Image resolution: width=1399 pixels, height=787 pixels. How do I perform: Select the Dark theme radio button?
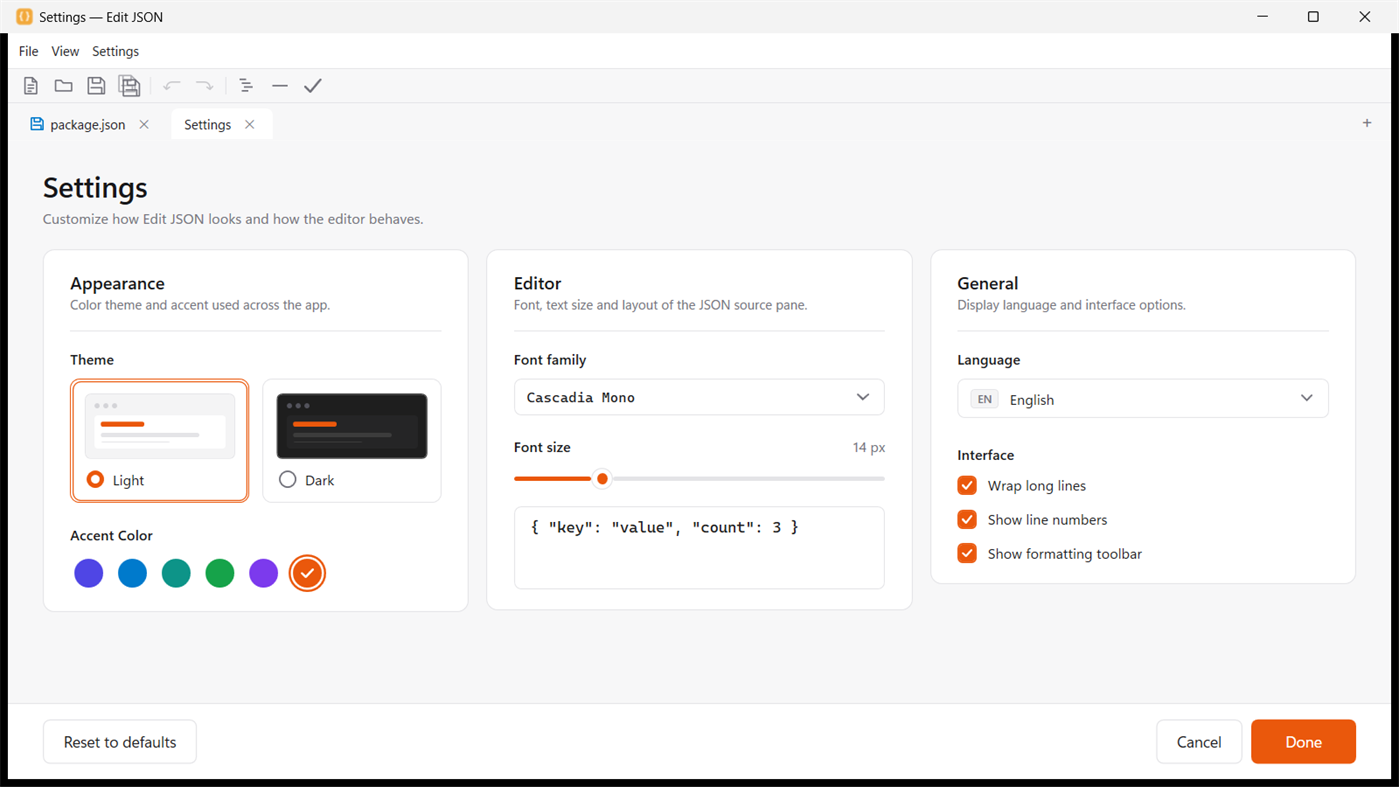coord(288,480)
